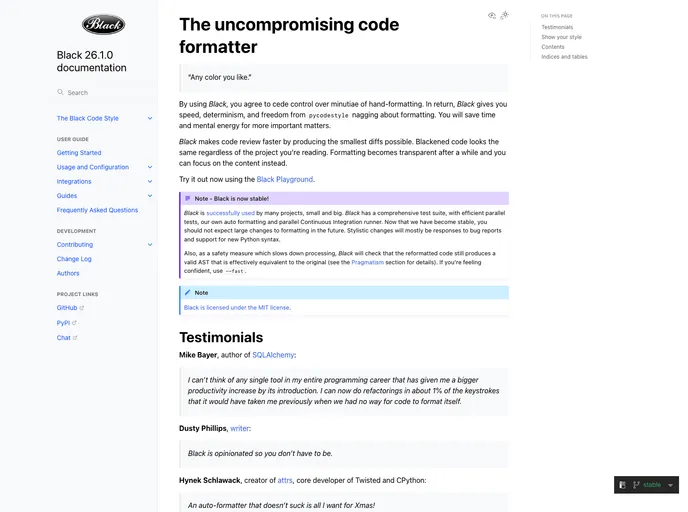Go to Frequently Asked Questions page
The height and width of the screenshot is (512, 688).
pyautogui.click(x=97, y=210)
